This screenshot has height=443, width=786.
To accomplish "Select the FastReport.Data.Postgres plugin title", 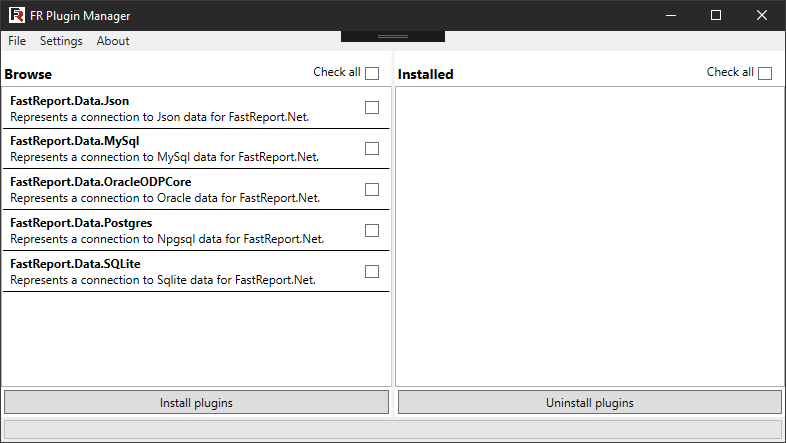I will pyautogui.click(x=81, y=223).
